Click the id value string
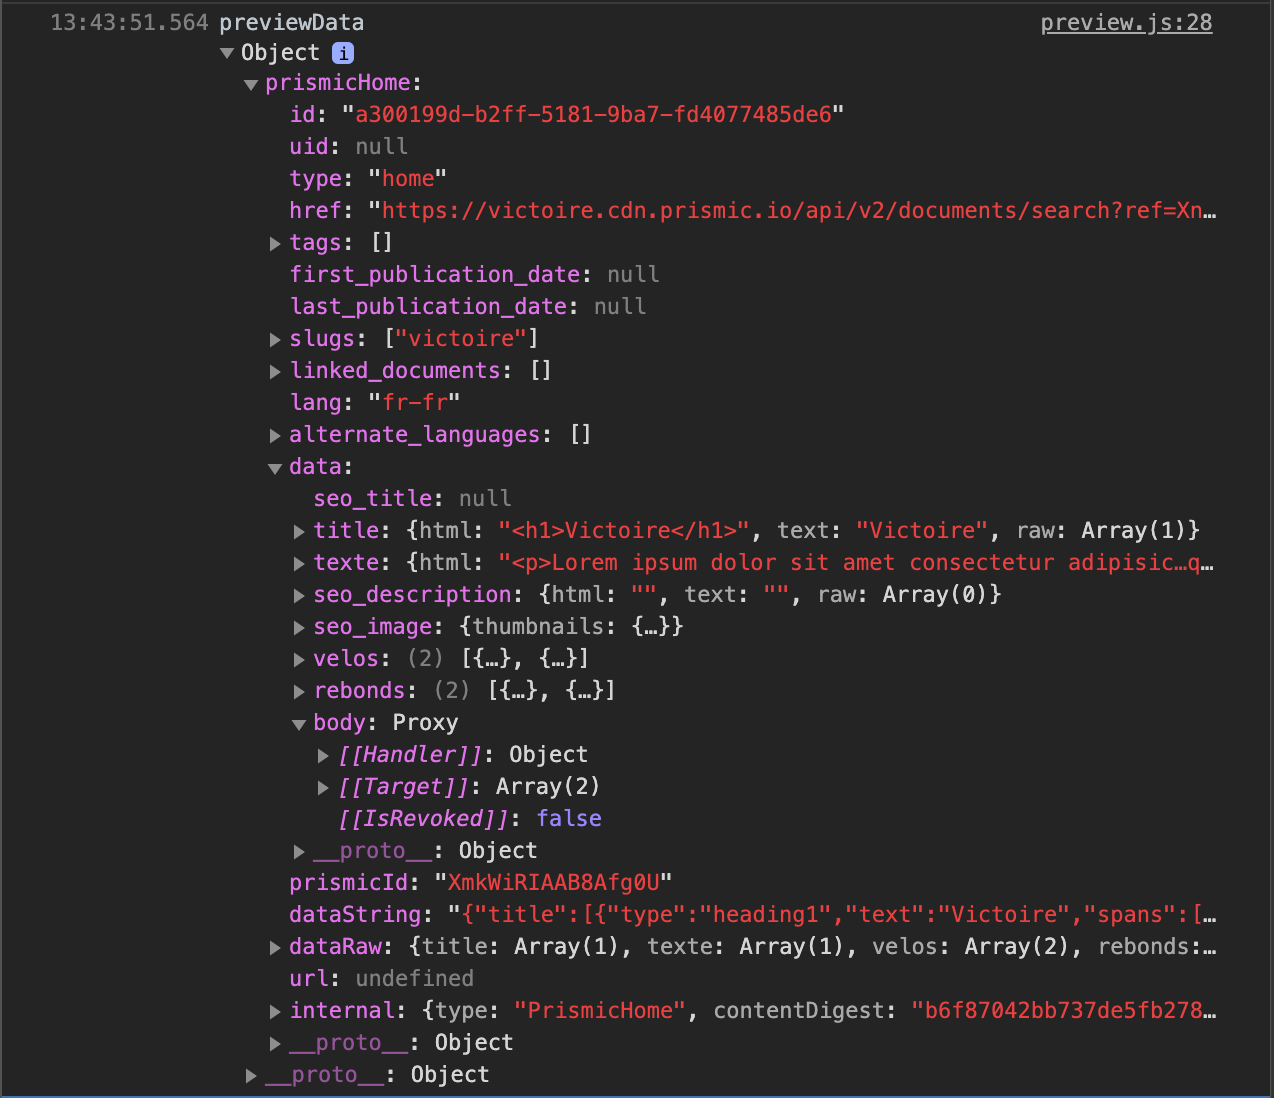This screenshot has height=1098, width=1274. [594, 114]
